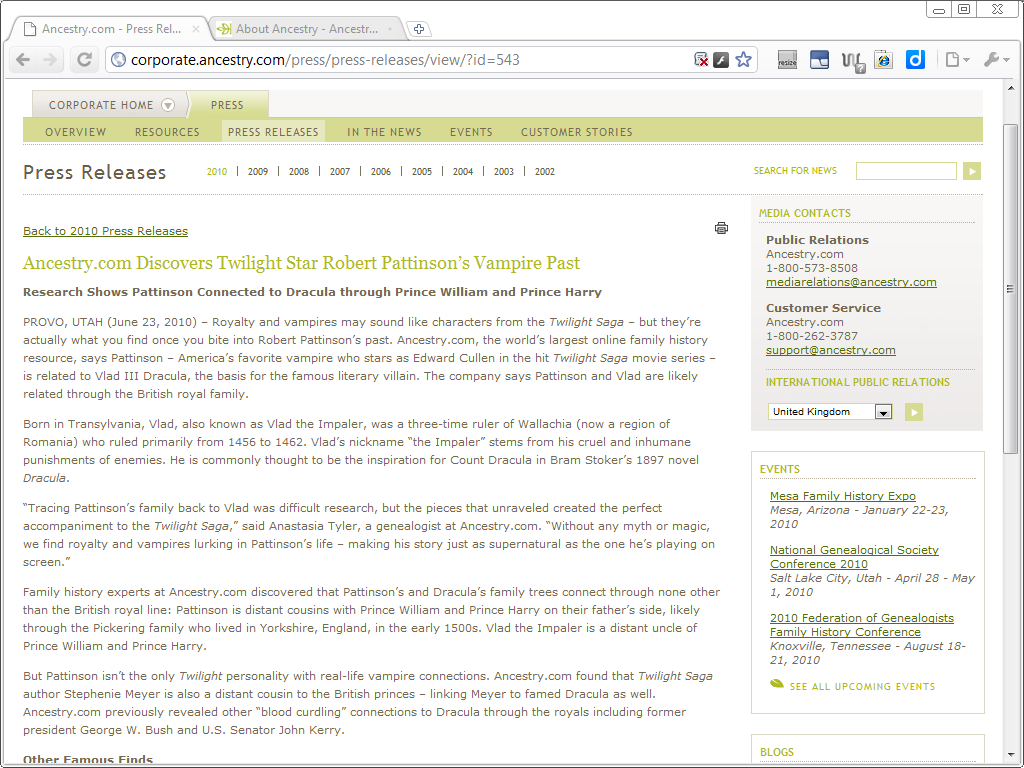View 2006 press releases

[381, 172]
